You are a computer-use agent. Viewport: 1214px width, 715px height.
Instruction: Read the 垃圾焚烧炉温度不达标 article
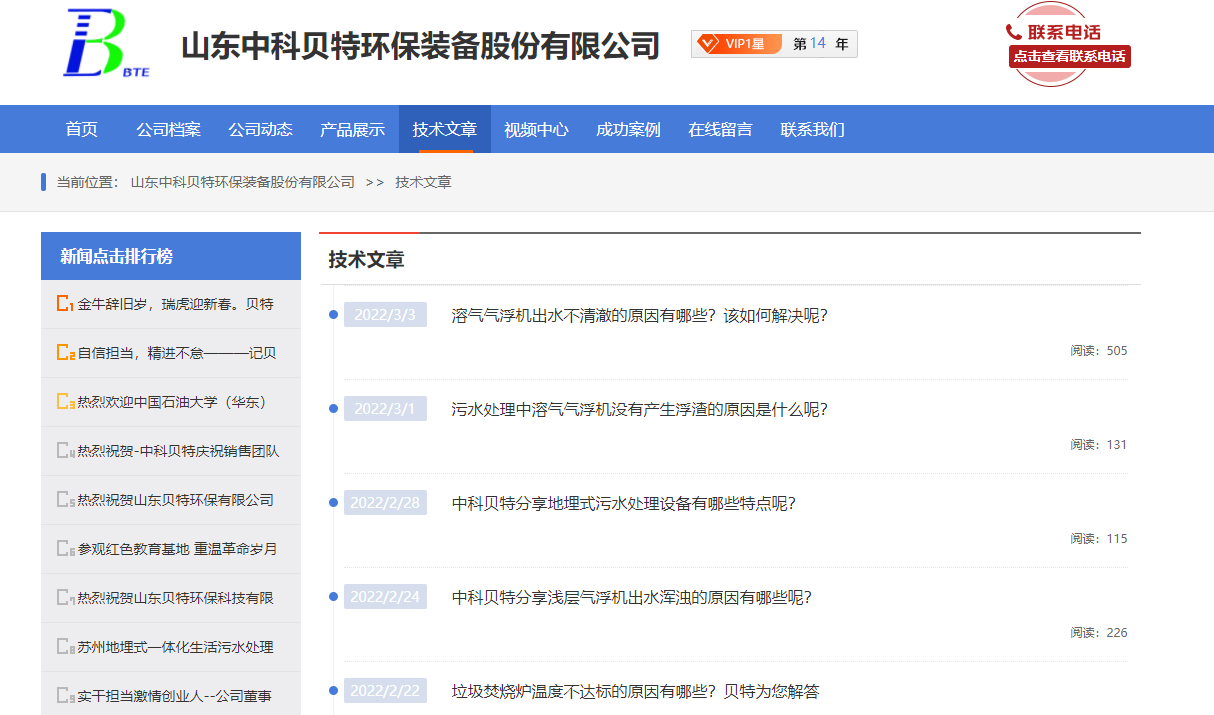[635, 691]
